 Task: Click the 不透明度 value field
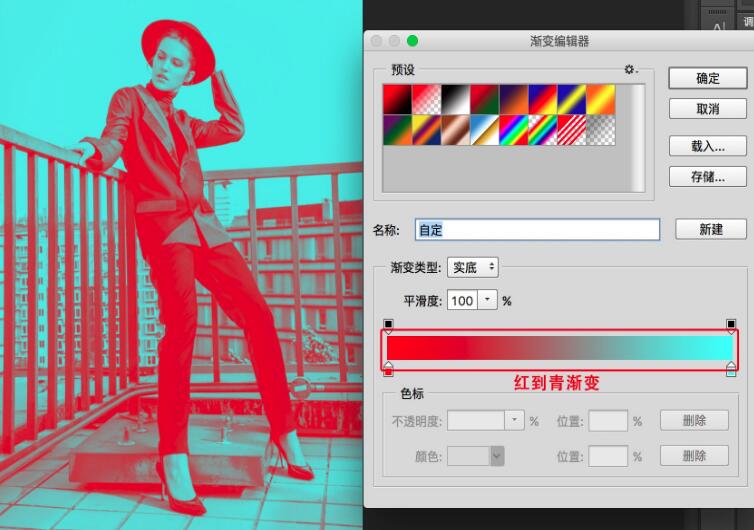click(476, 420)
